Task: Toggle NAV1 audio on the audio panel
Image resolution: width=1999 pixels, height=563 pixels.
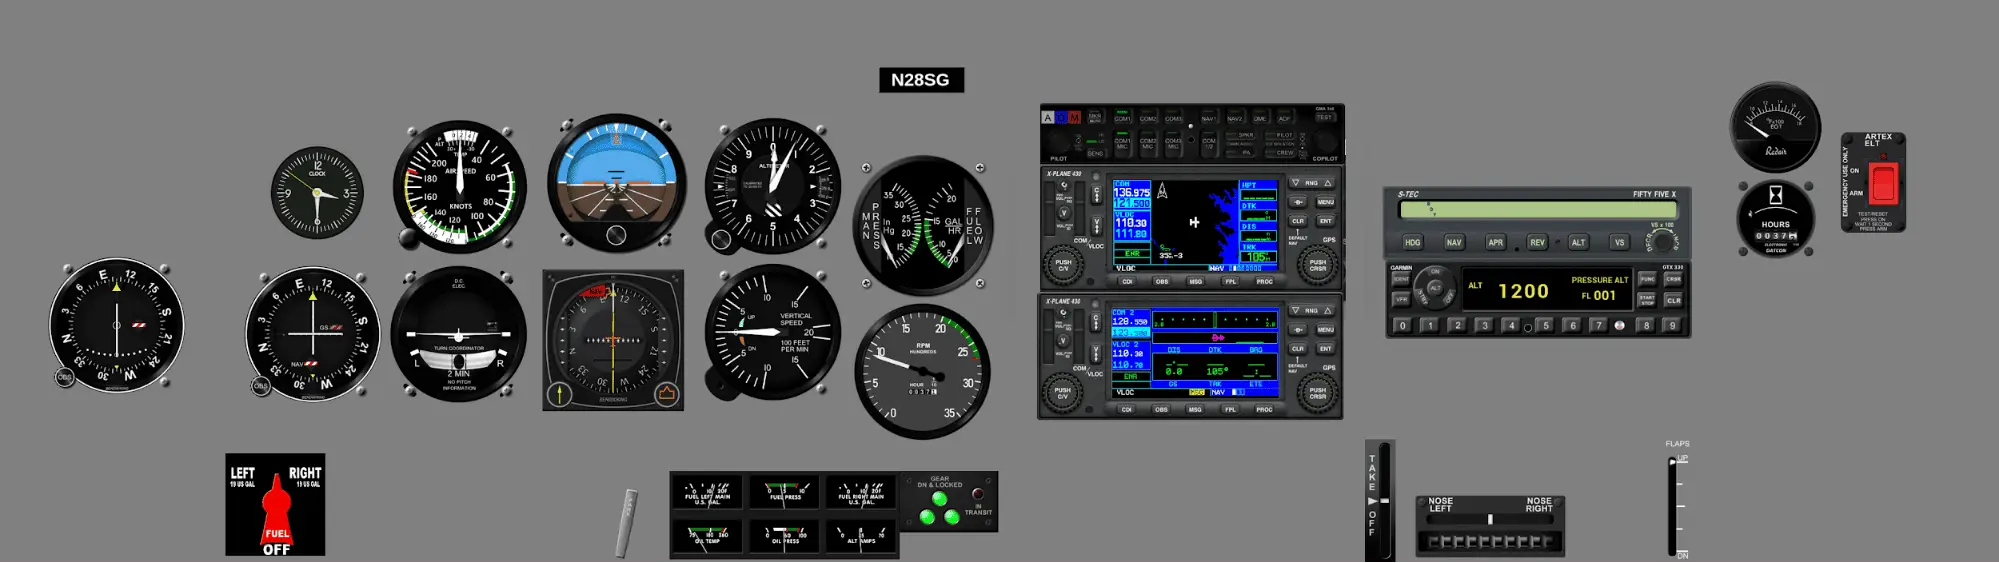Action: tap(1209, 118)
